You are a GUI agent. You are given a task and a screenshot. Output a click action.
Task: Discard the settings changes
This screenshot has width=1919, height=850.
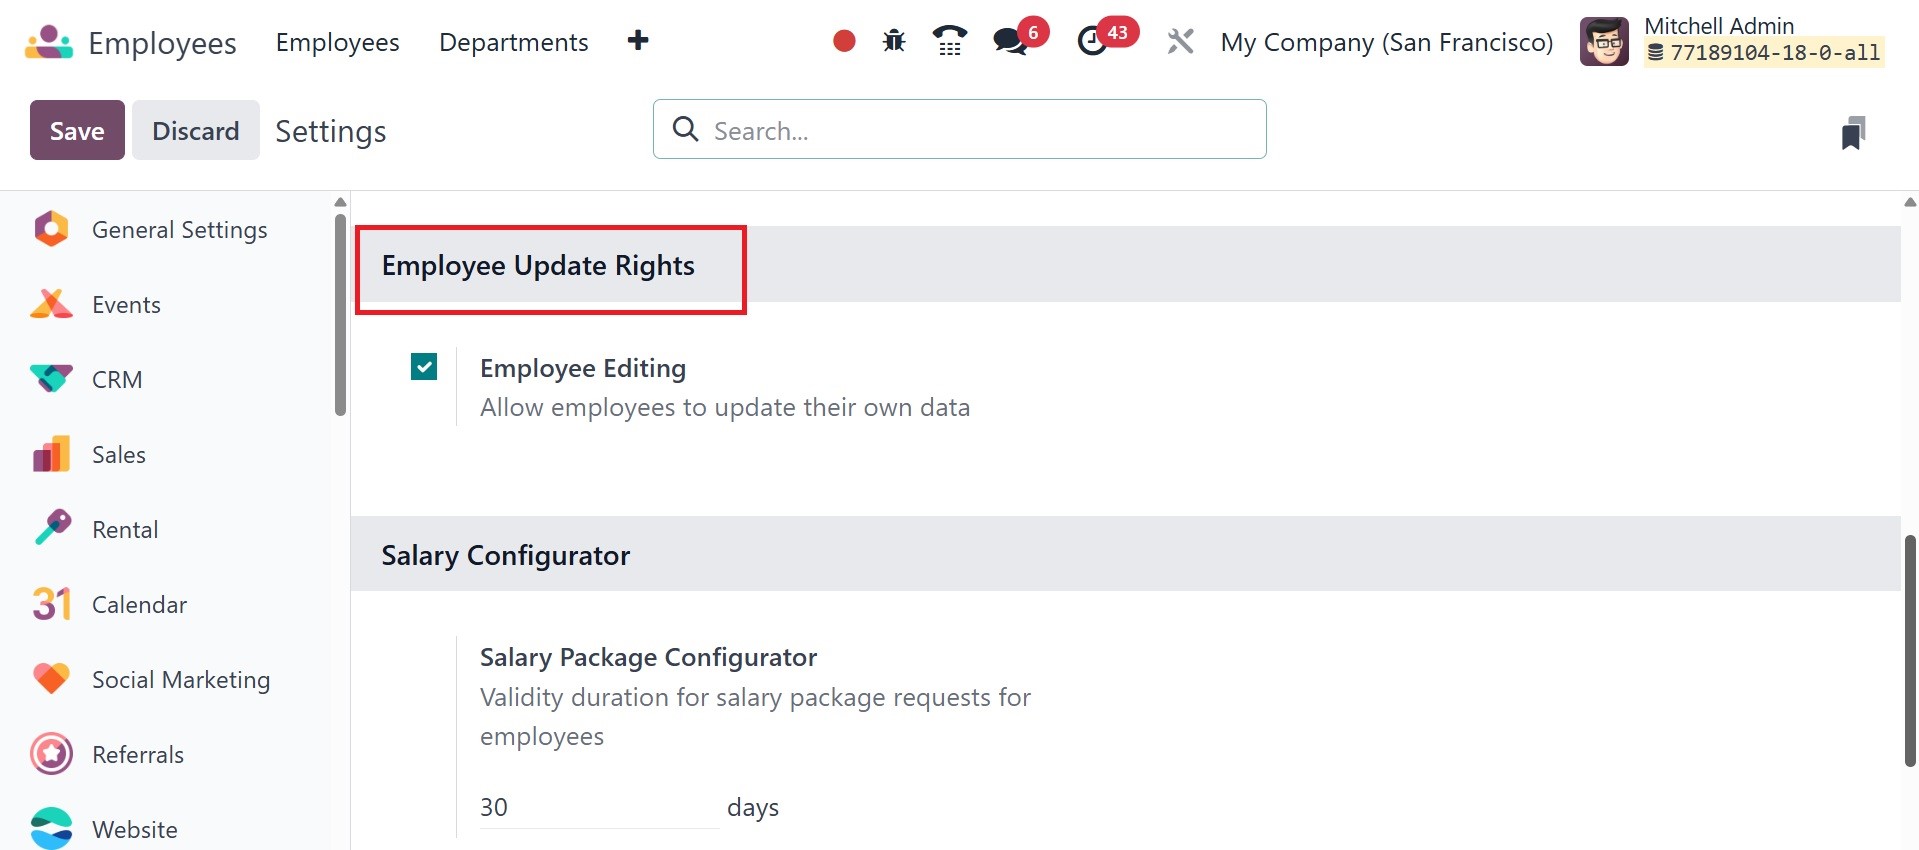coord(195,130)
